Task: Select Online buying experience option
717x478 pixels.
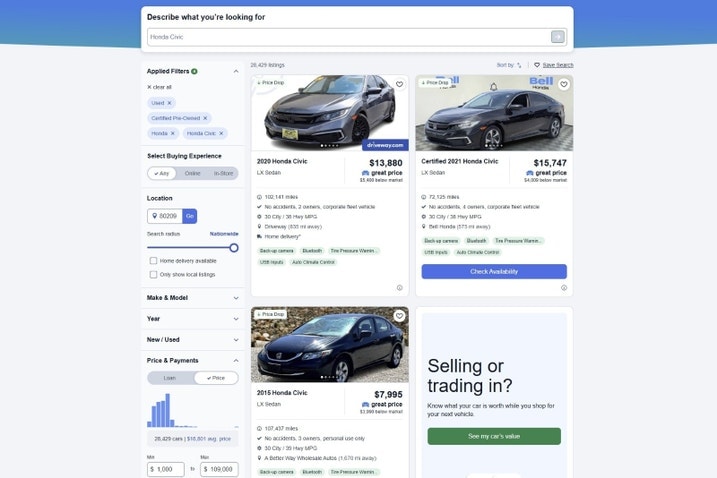Action: point(193,173)
